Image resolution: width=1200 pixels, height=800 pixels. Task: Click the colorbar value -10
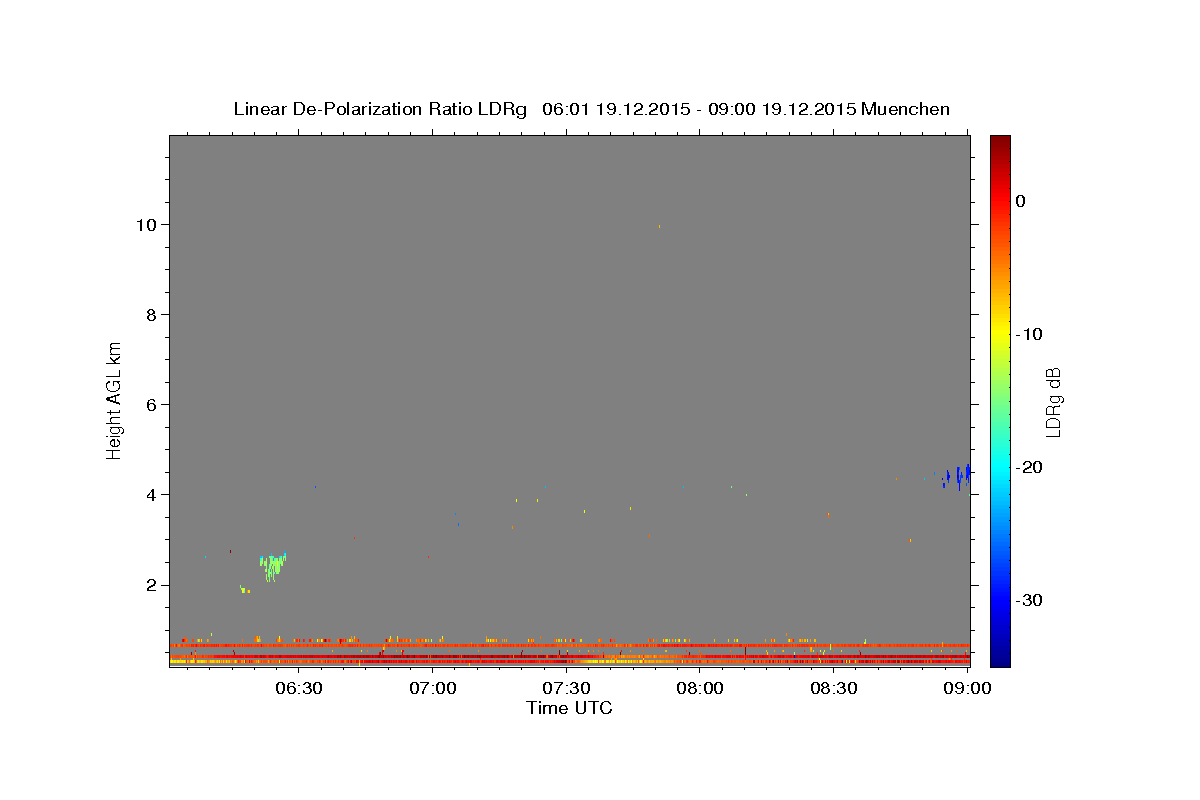tap(1030, 334)
